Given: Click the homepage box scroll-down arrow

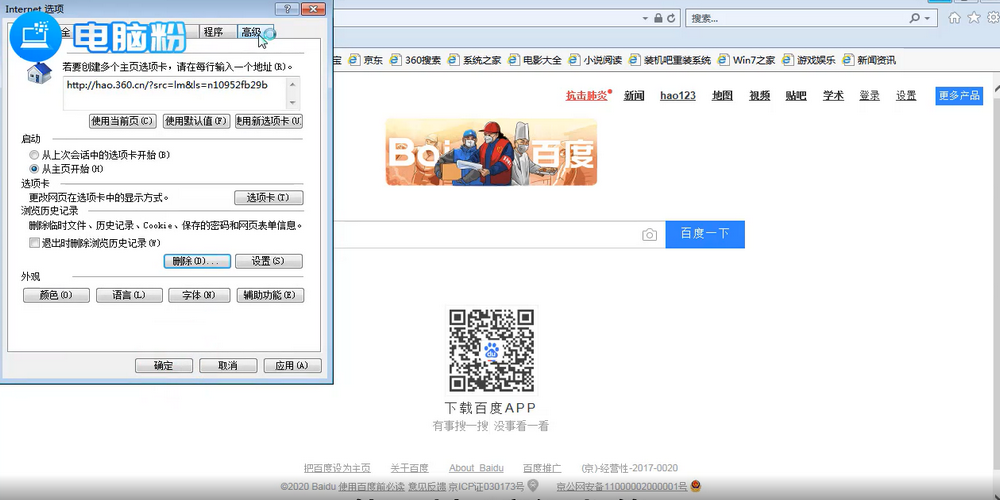Looking at the screenshot, I should [293, 103].
